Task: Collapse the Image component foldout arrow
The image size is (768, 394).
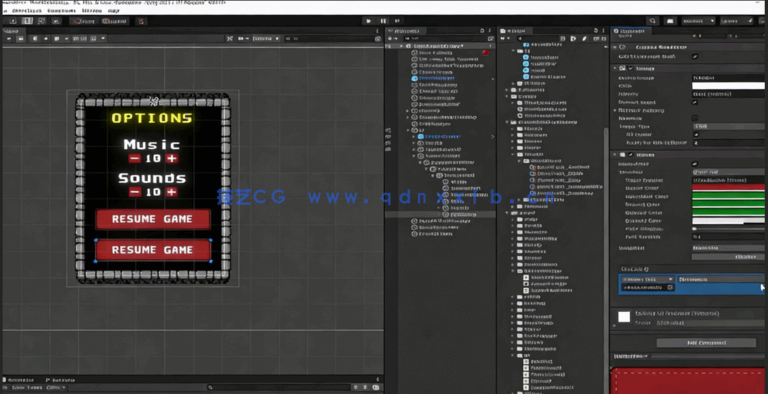Action: pyautogui.click(x=615, y=69)
